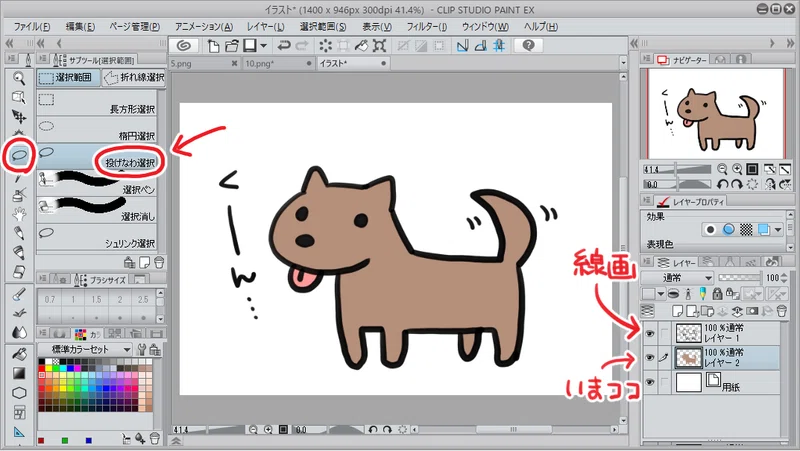Rotate canvas left in Navigator

(x=722, y=184)
